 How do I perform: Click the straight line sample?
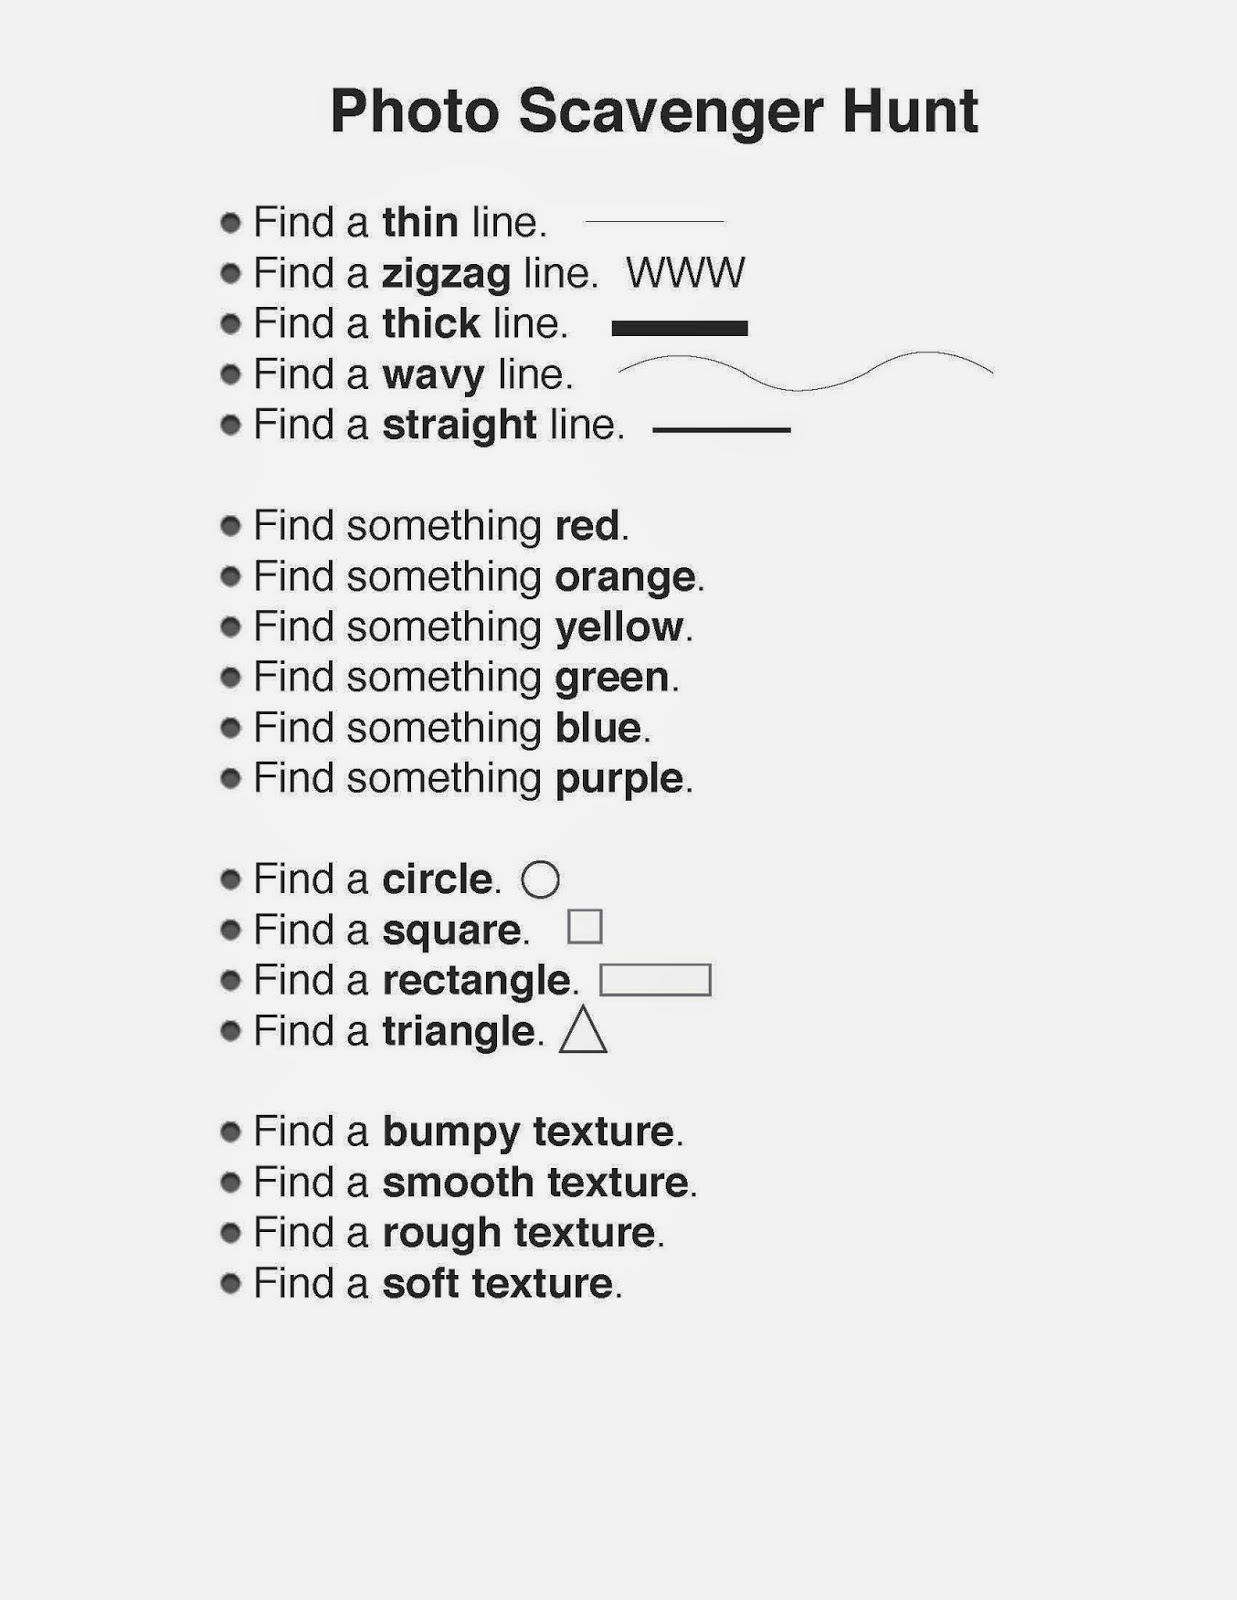(x=722, y=430)
